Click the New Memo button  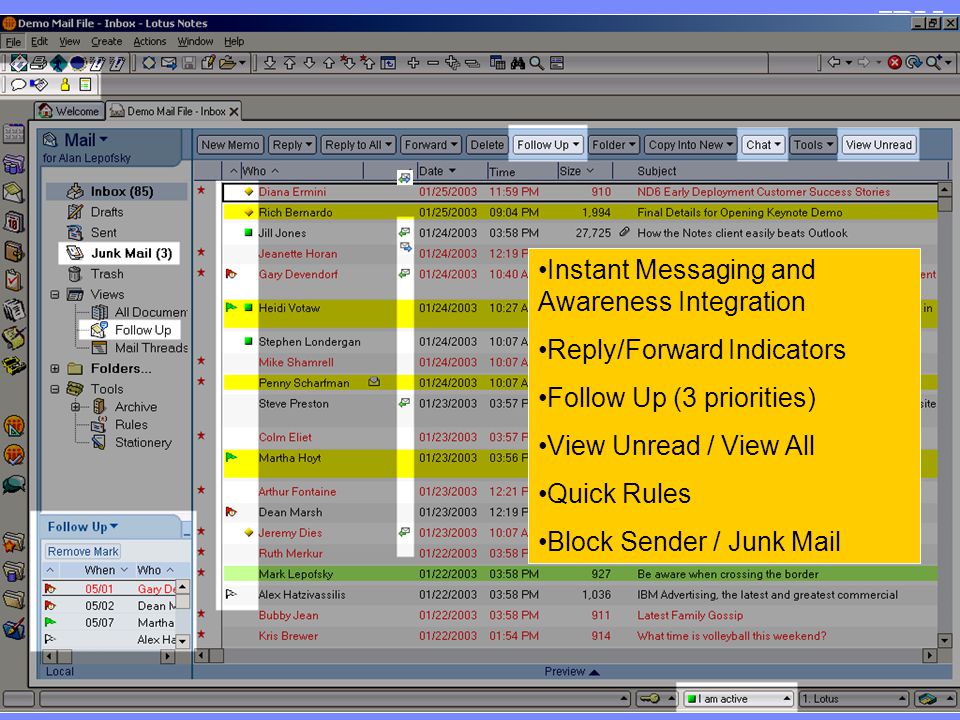[230, 144]
